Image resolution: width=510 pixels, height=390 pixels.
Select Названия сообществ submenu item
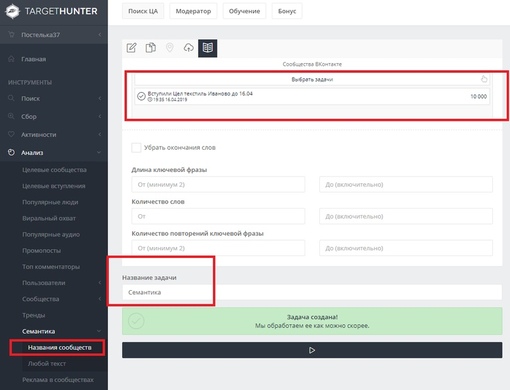pos(59,347)
